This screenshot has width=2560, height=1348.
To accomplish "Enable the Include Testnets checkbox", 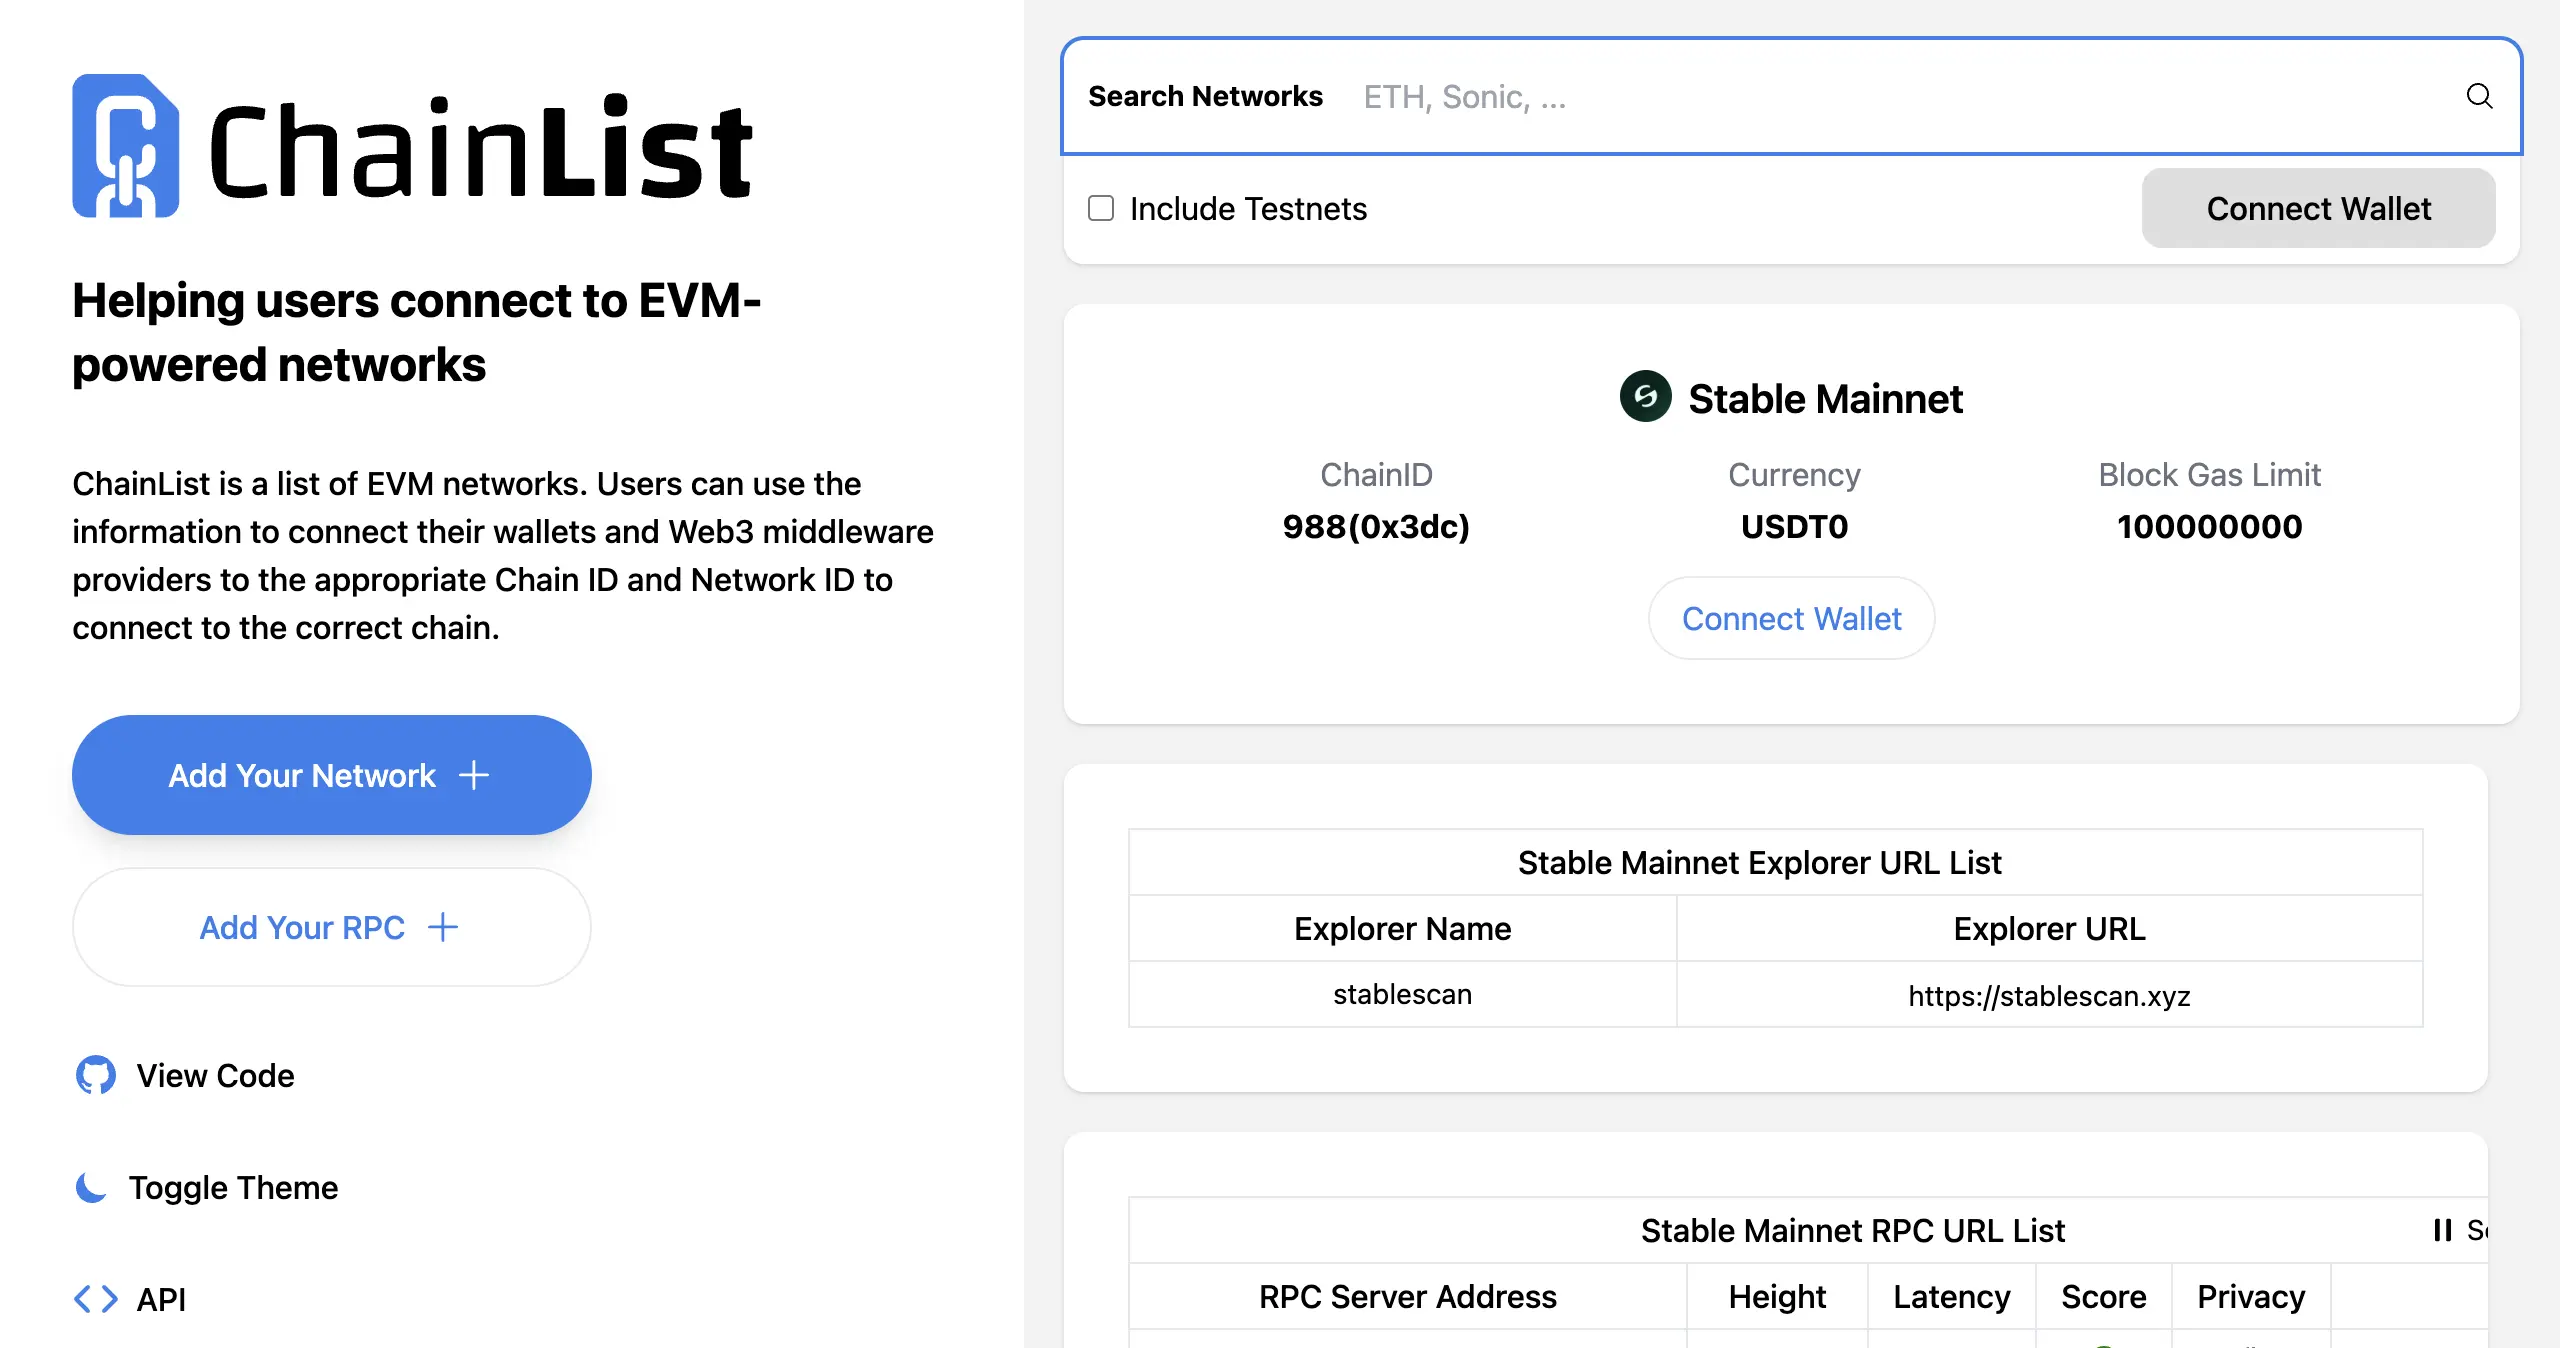I will (1101, 208).
